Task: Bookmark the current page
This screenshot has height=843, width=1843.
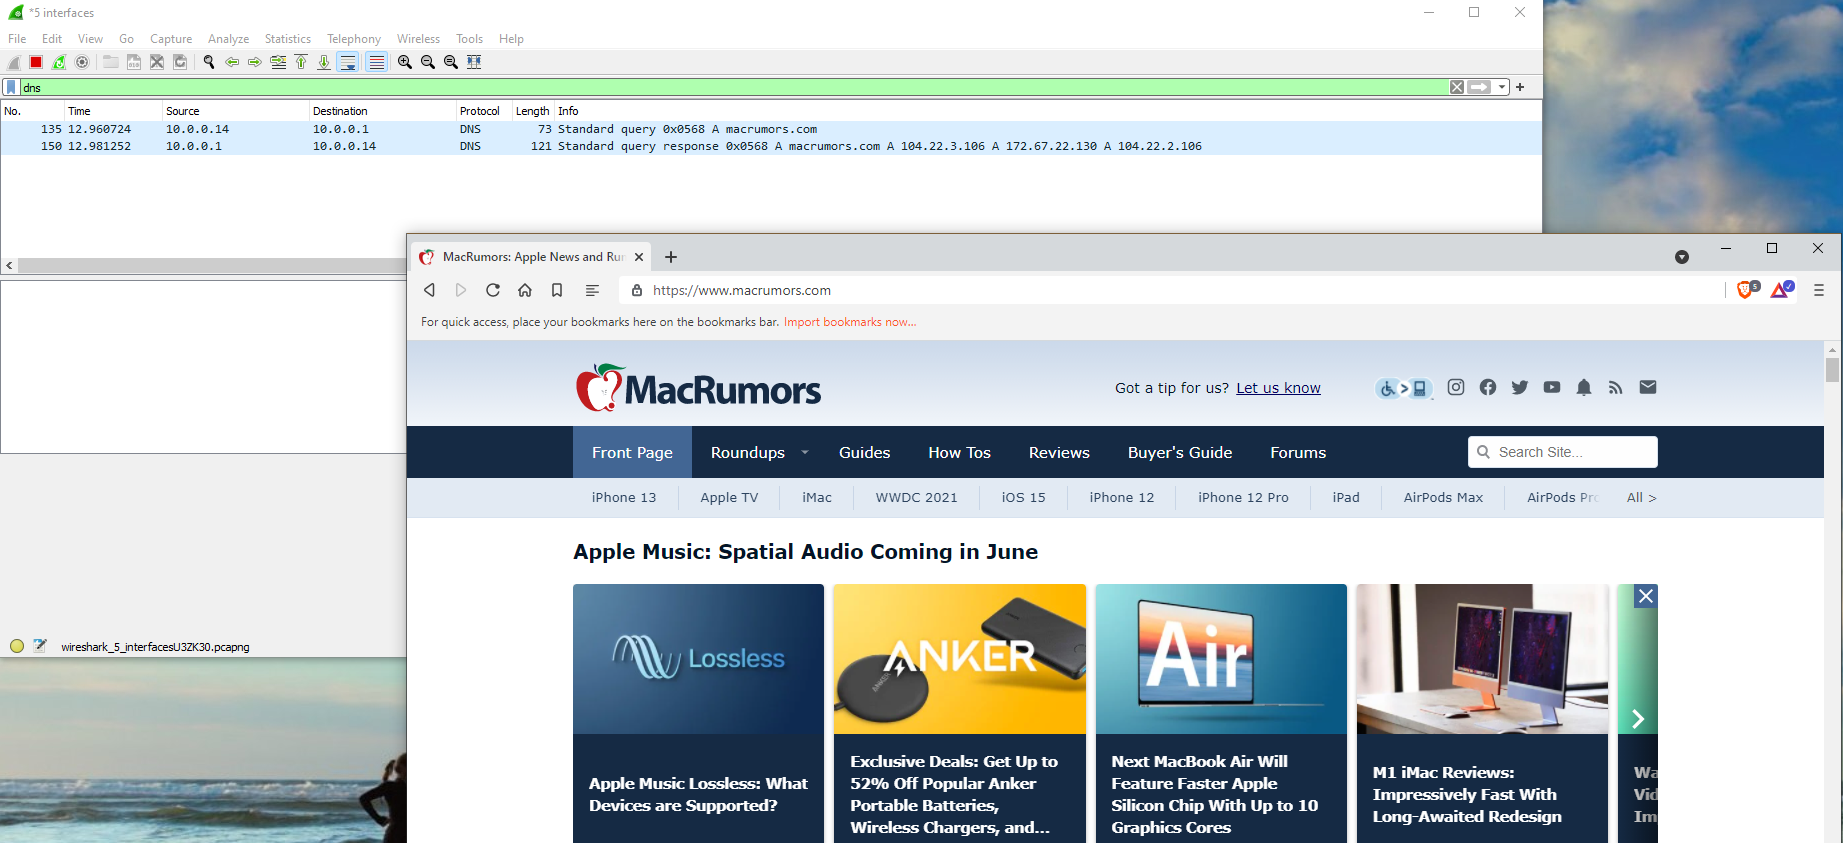Action: (x=557, y=290)
